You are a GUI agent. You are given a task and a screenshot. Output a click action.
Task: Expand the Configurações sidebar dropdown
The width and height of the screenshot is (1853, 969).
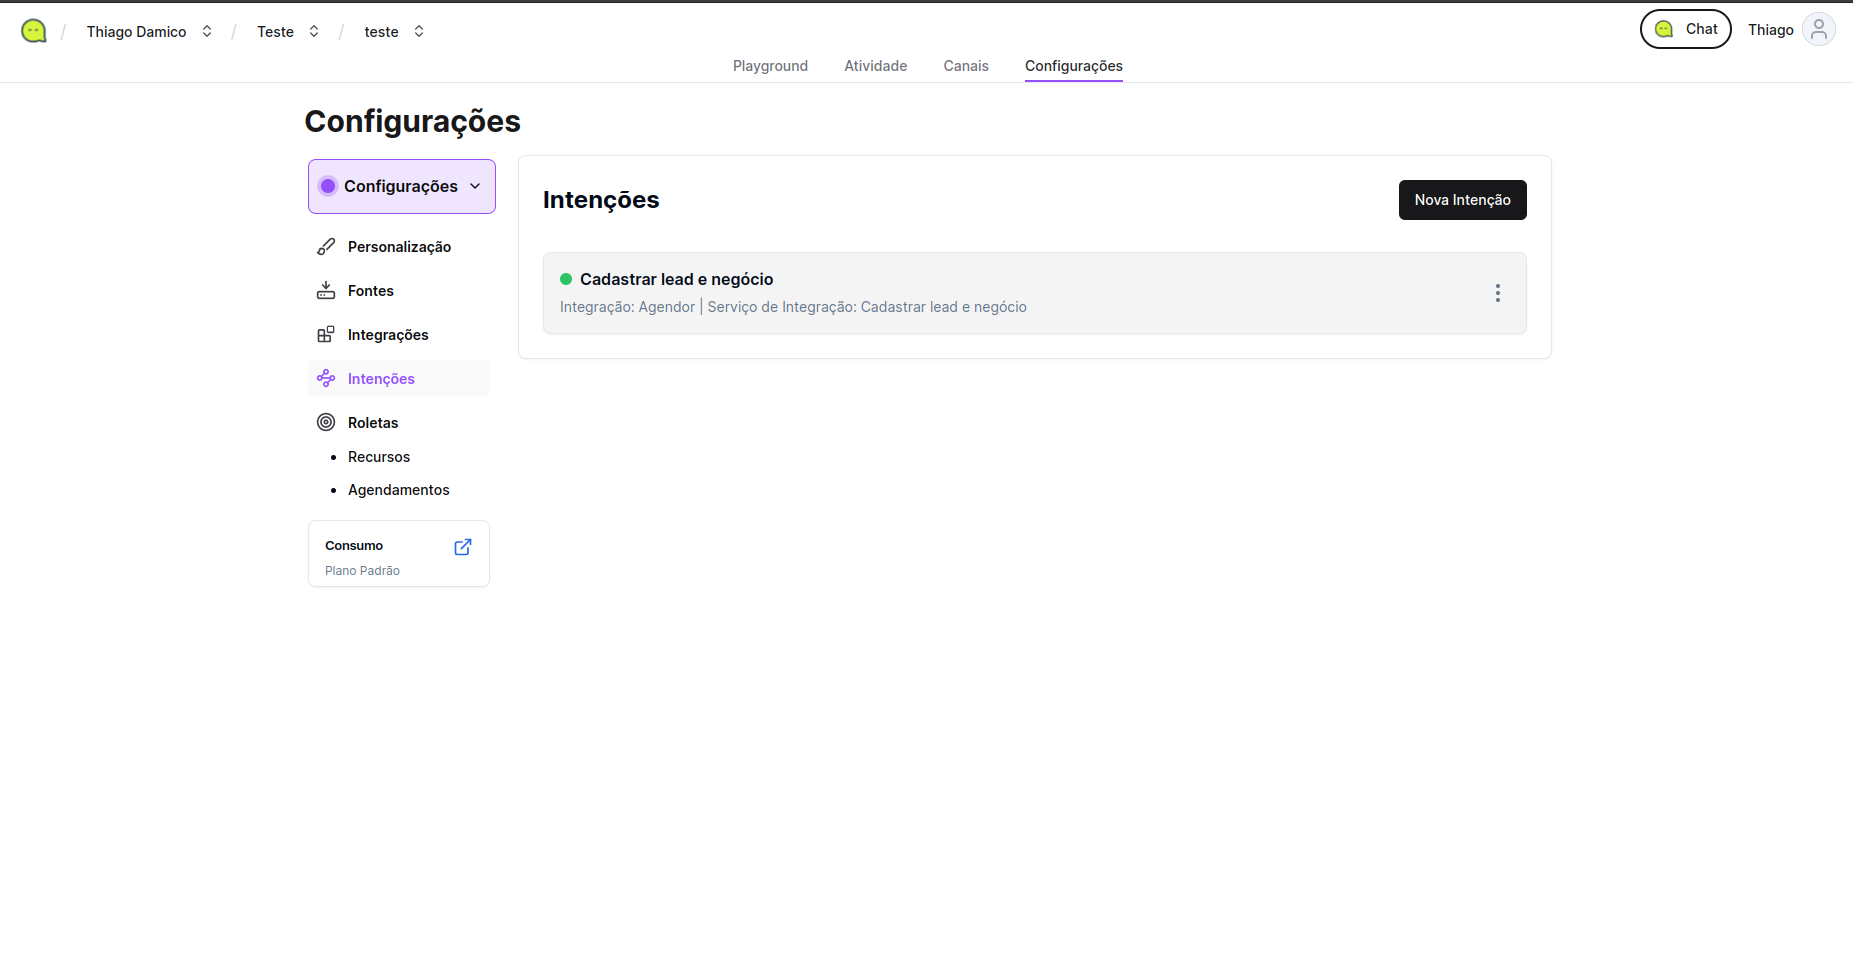point(402,186)
